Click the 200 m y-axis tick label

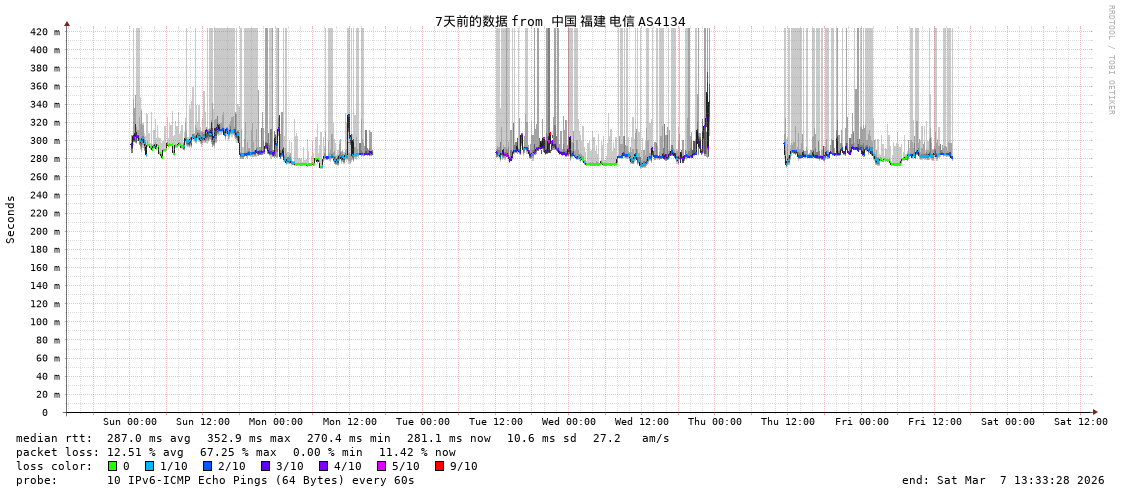(x=44, y=231)
